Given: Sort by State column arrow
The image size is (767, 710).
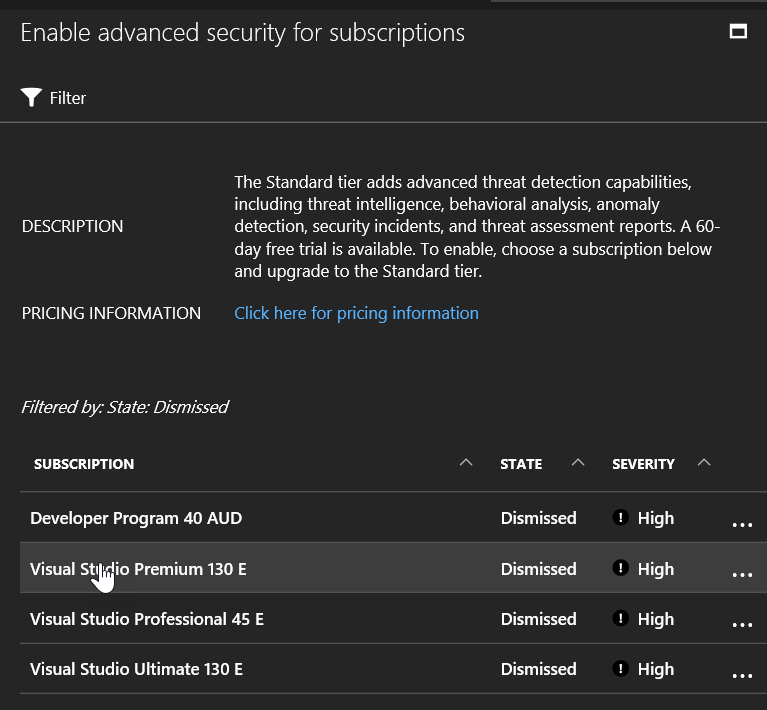Looking at the screenshot, I should 577,463.
